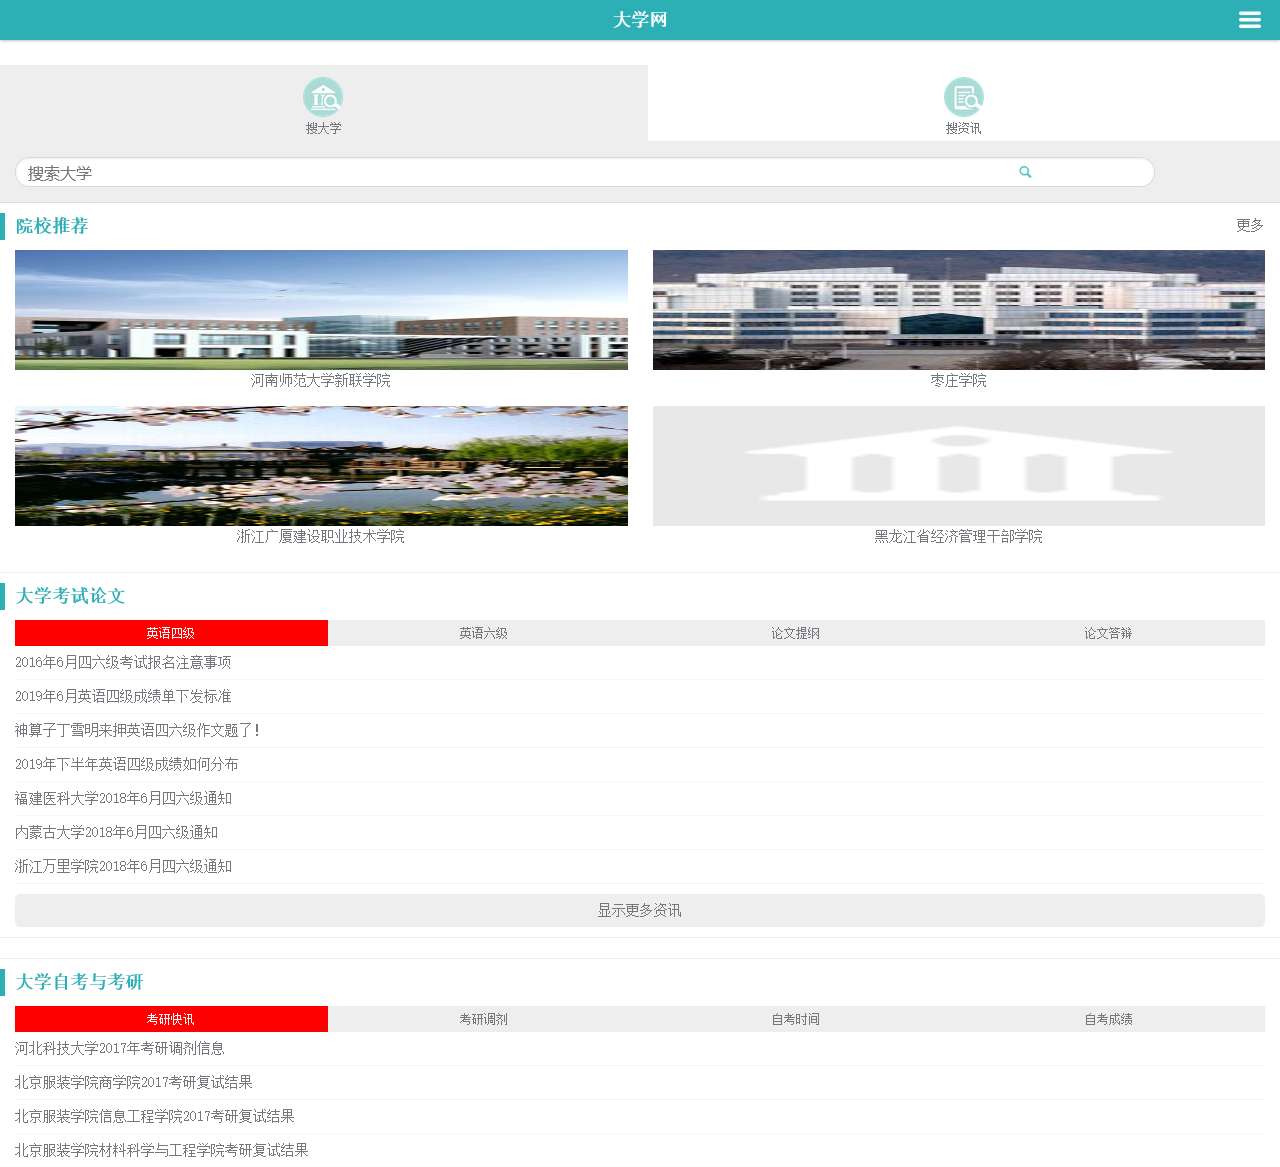This screenshot has width=1280, height=1167.
Task: Open 河北科技大学2017年考研调剂信息 article
Action: click(x=120, y=1048)
